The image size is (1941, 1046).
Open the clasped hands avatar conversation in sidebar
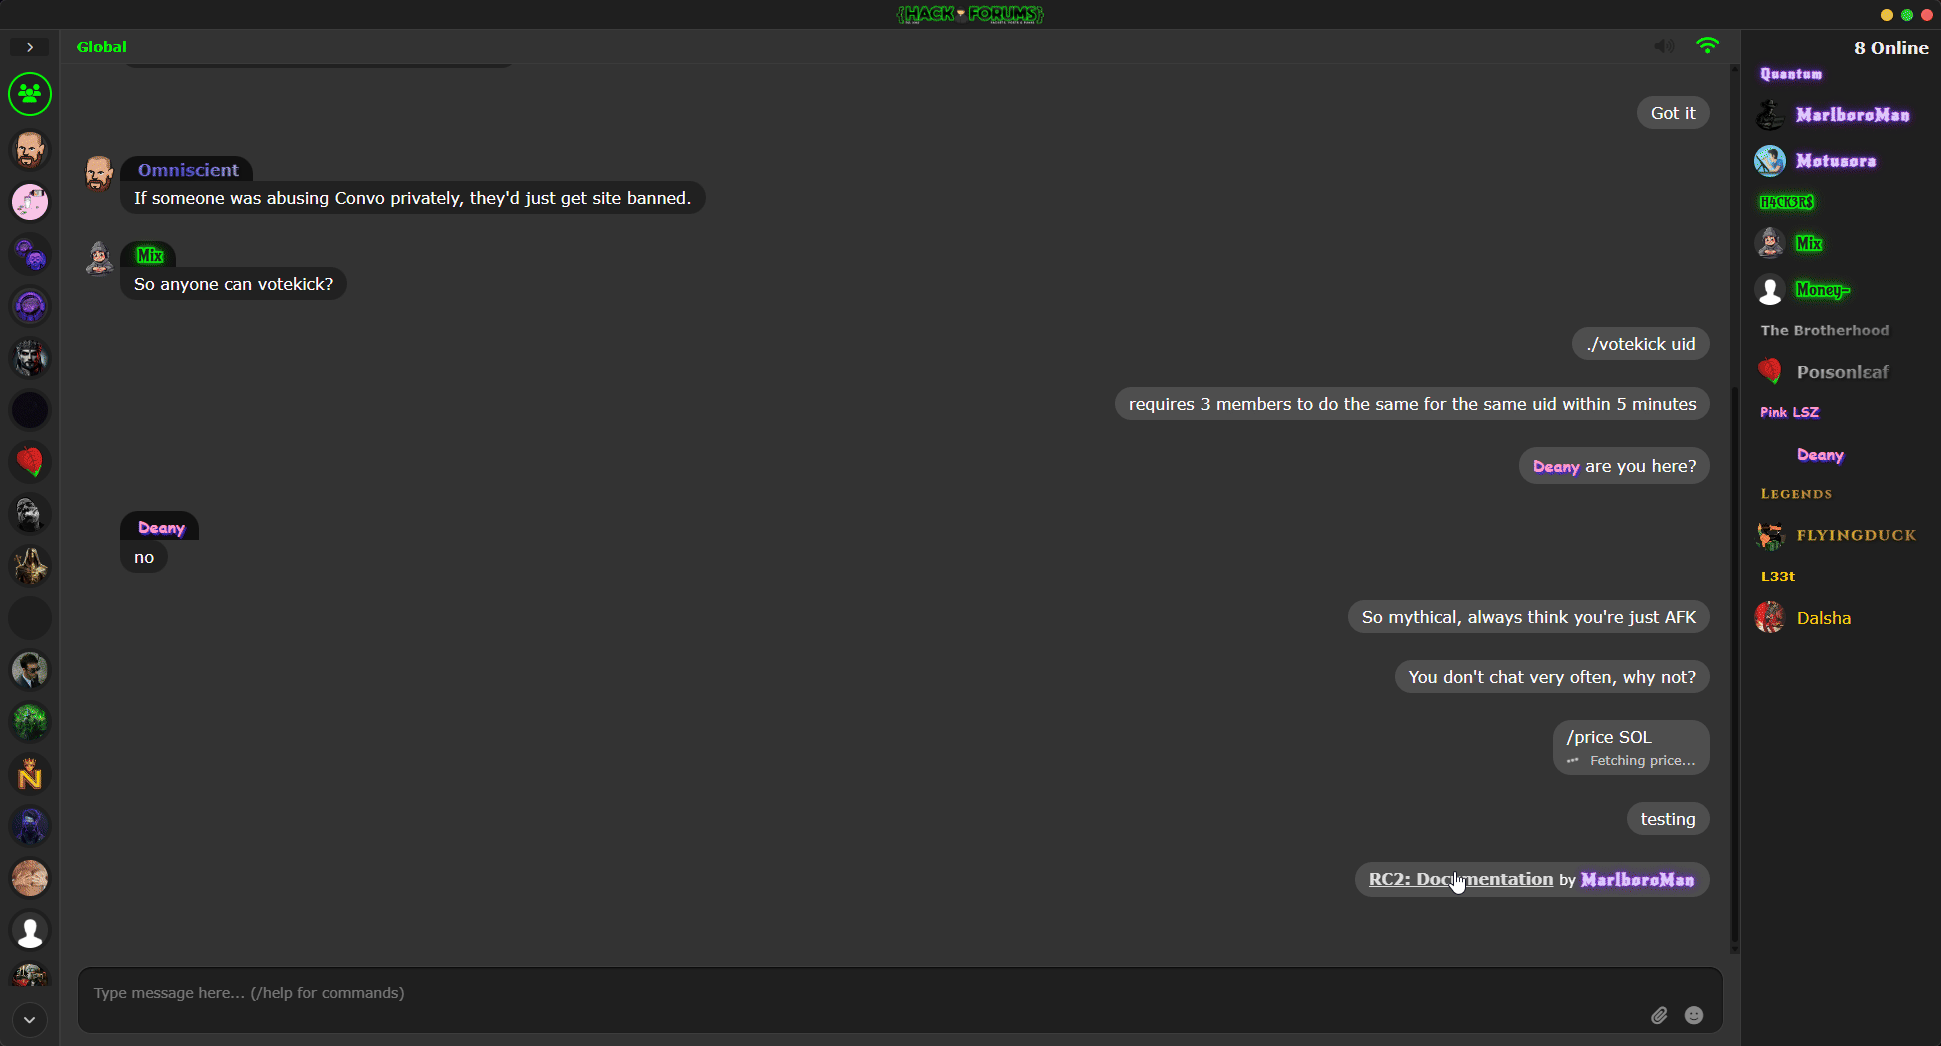point(30,878)
